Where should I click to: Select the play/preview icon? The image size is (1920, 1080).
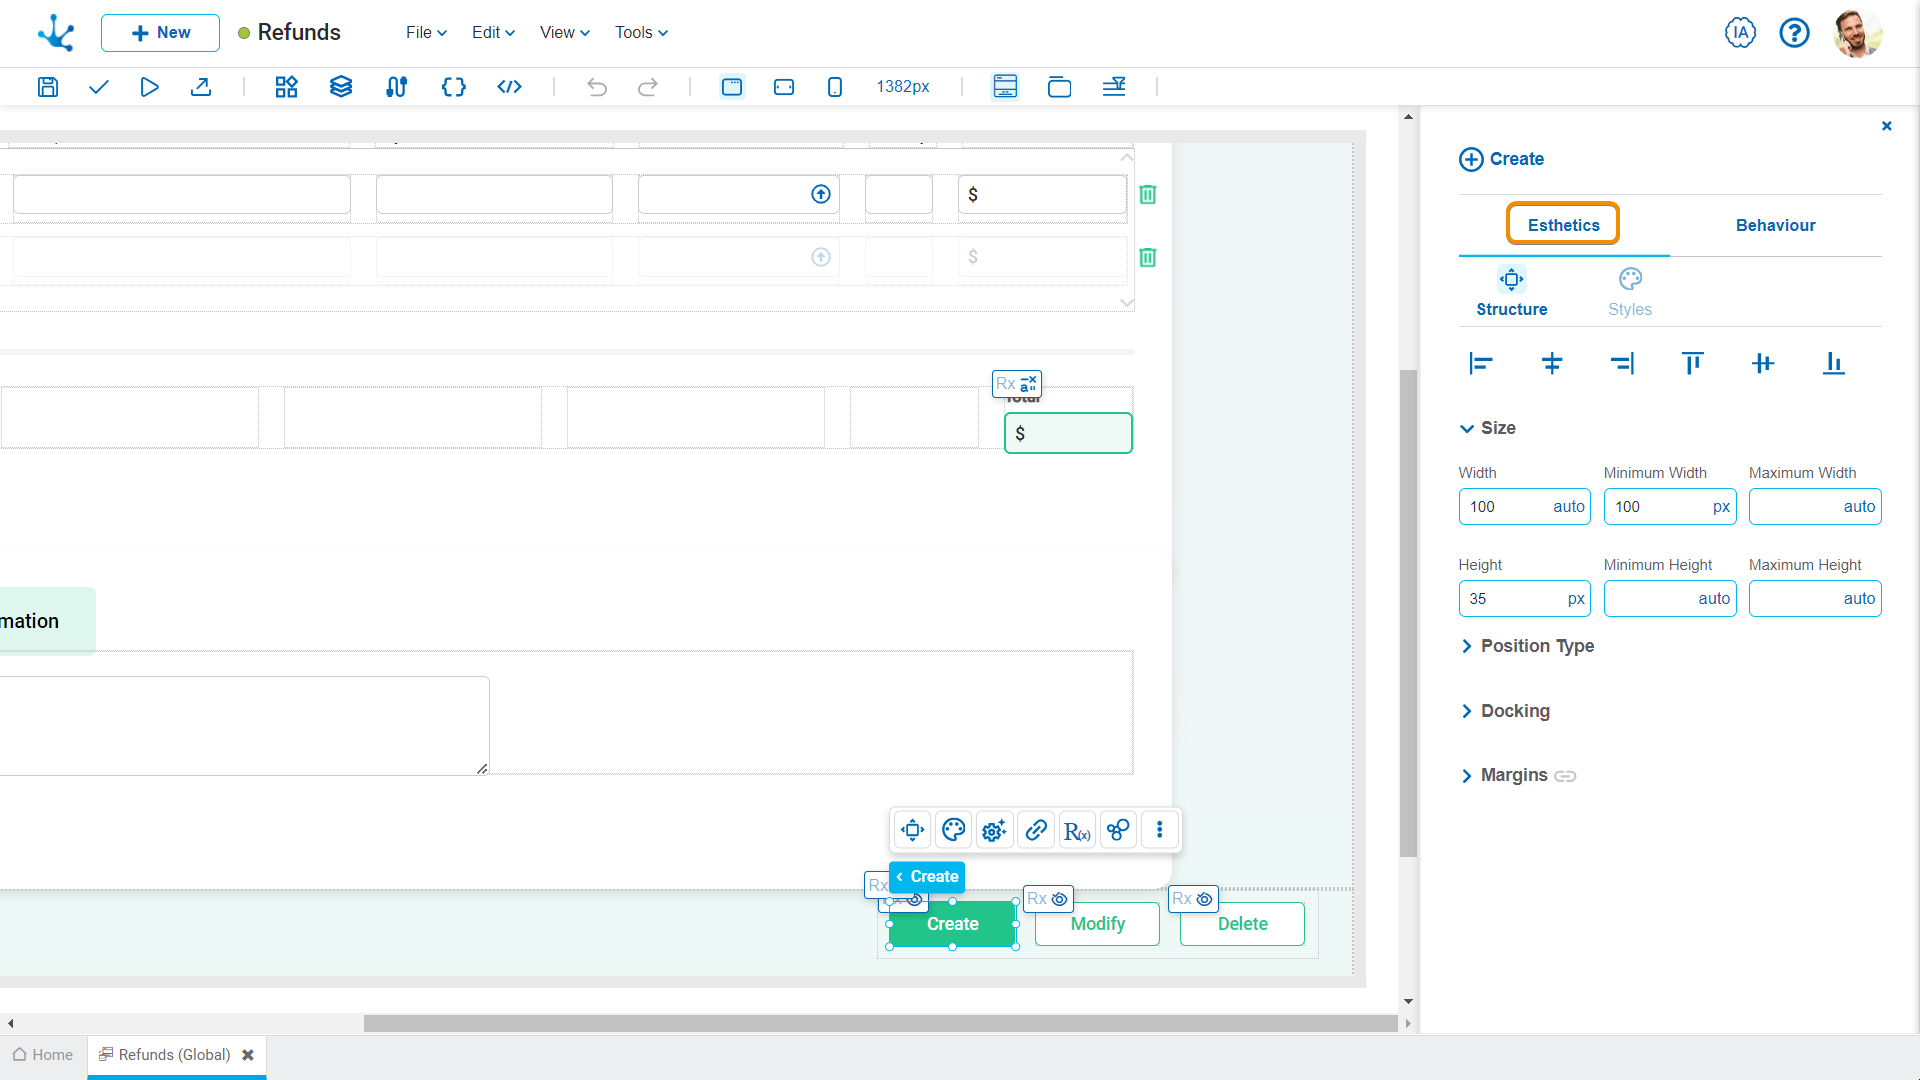(x=150, y=86)
